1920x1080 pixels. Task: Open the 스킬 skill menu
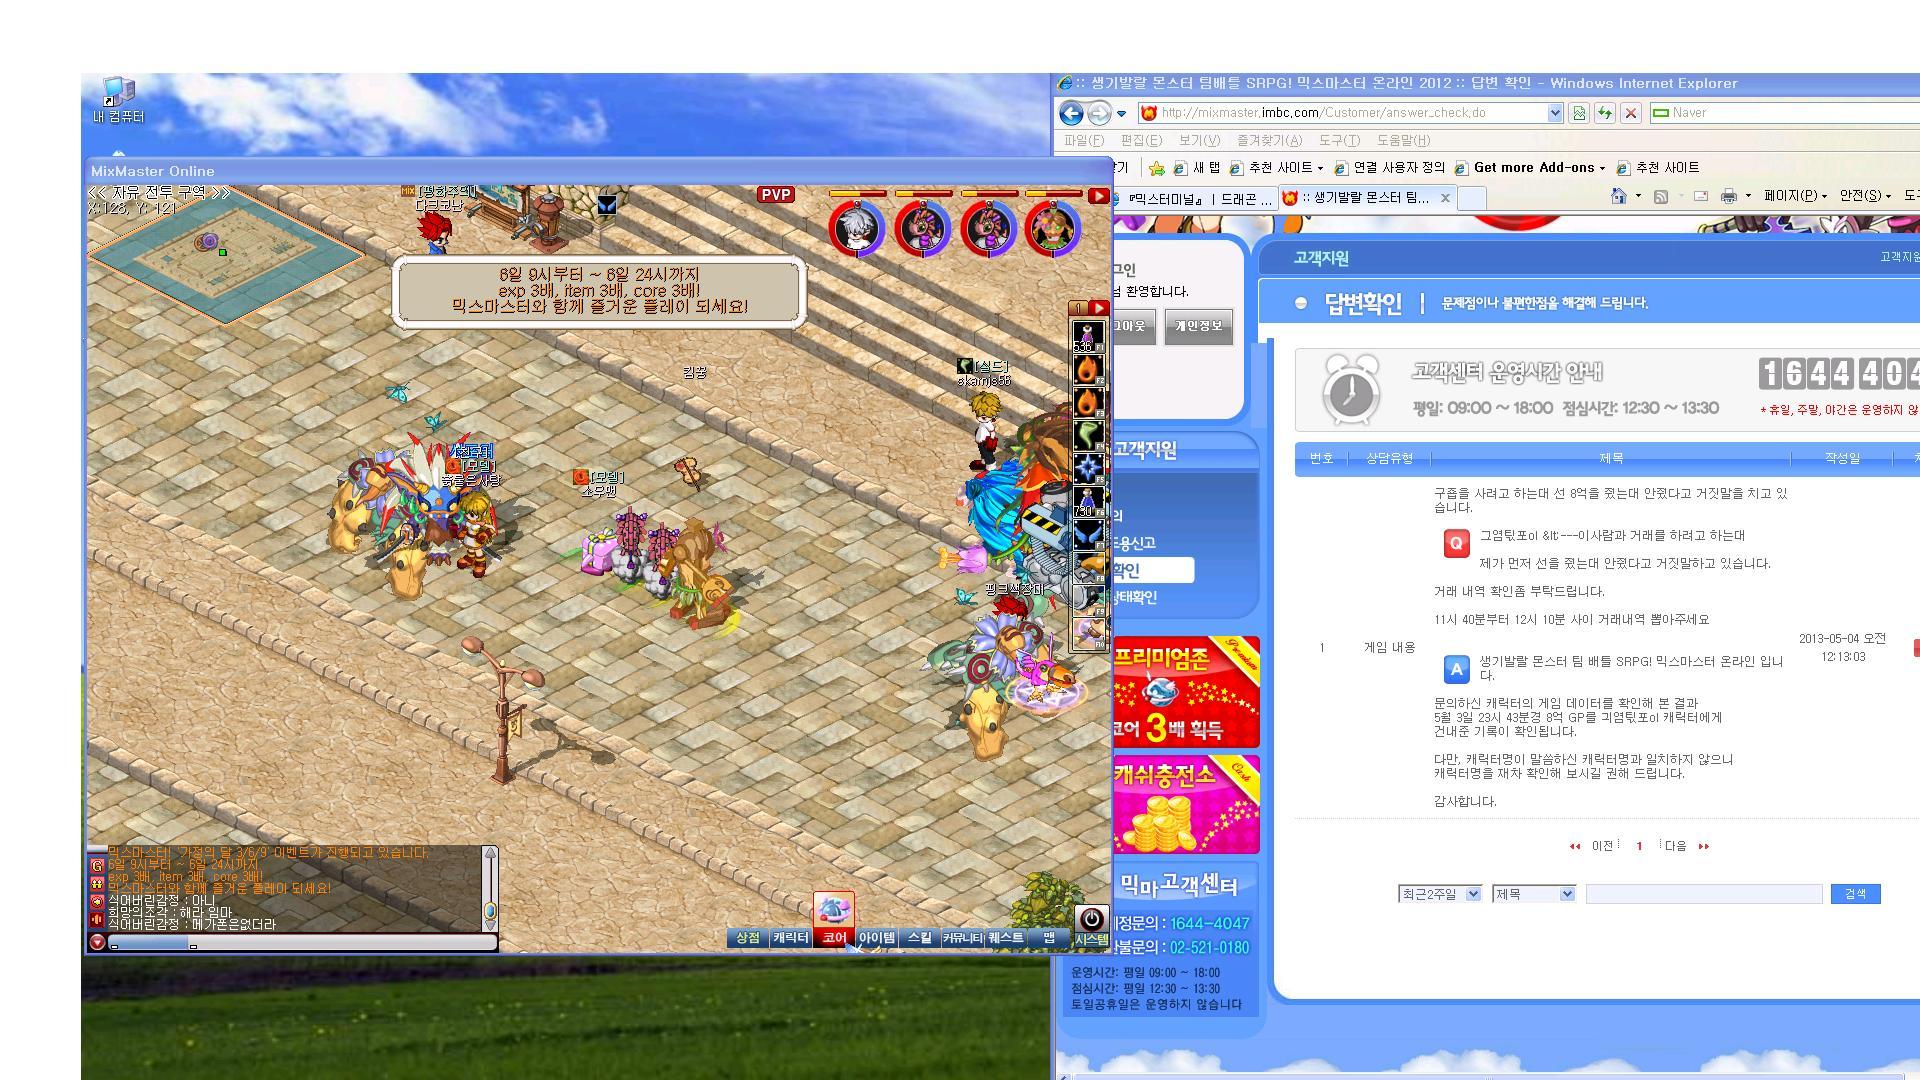point(919,938)
